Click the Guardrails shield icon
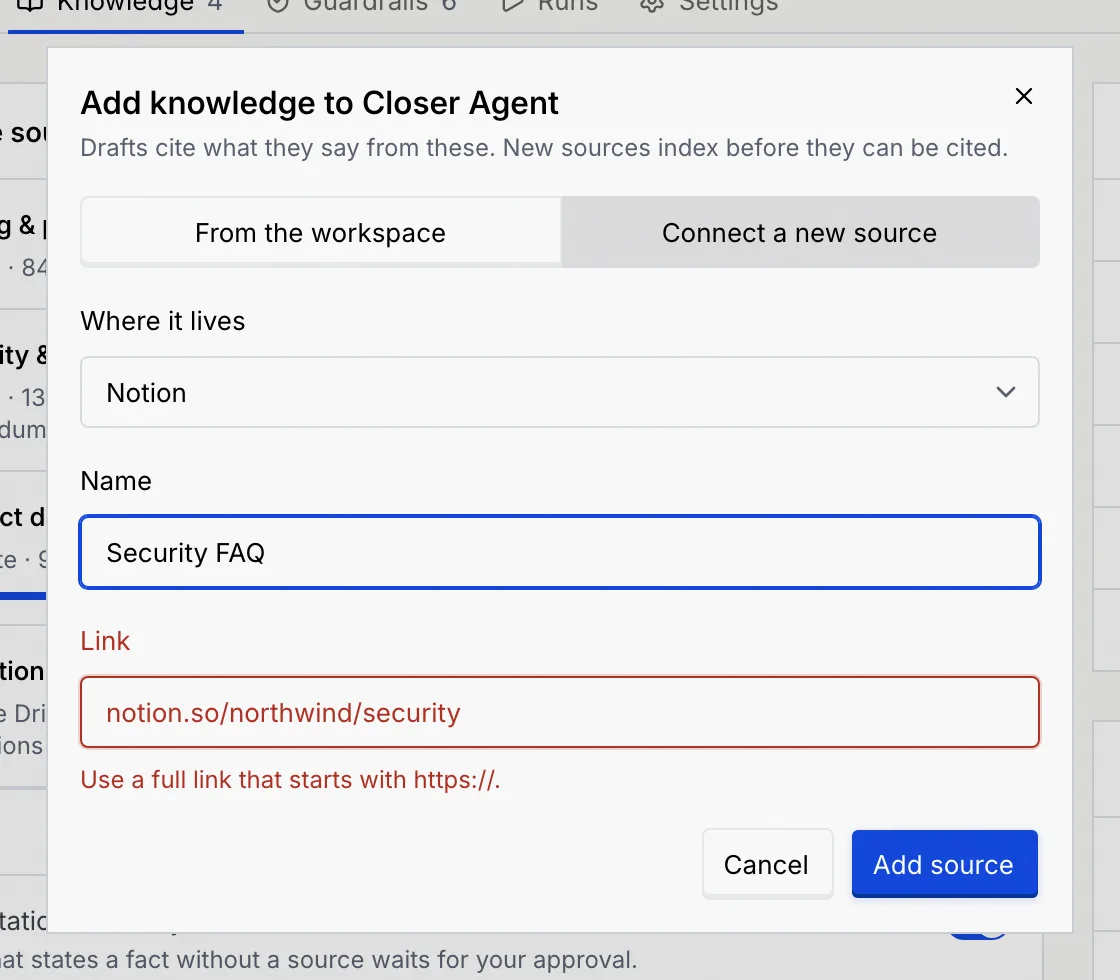1120x980 pixels. click(x=278, y=6)
